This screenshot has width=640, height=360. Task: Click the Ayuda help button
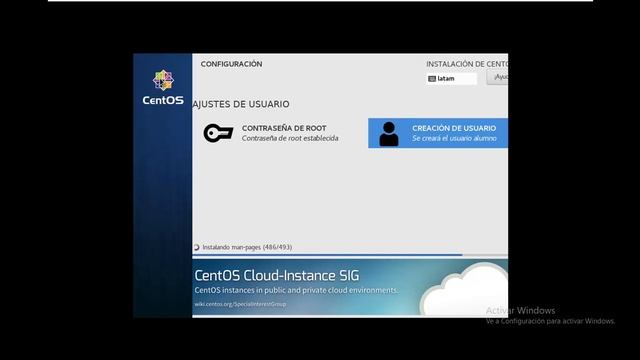pyautogui.click(x=498, y=77)
